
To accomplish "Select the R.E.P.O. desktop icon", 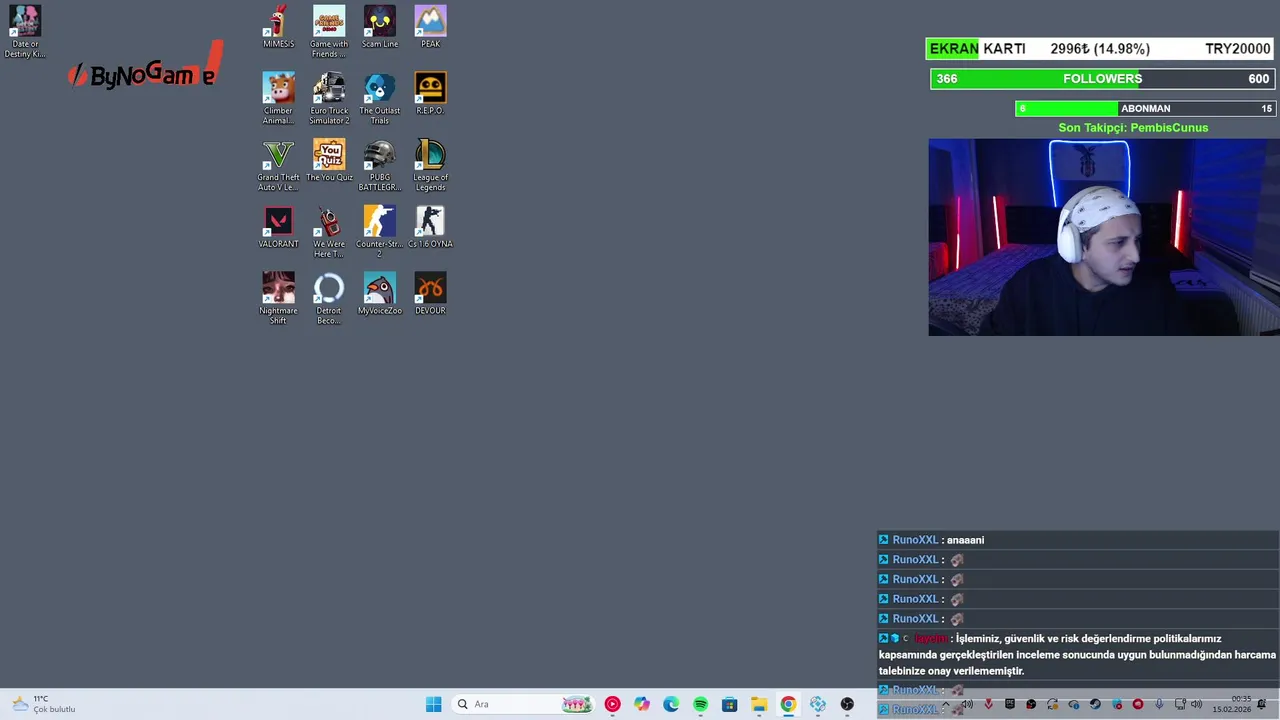I will (x=430, y=93).
